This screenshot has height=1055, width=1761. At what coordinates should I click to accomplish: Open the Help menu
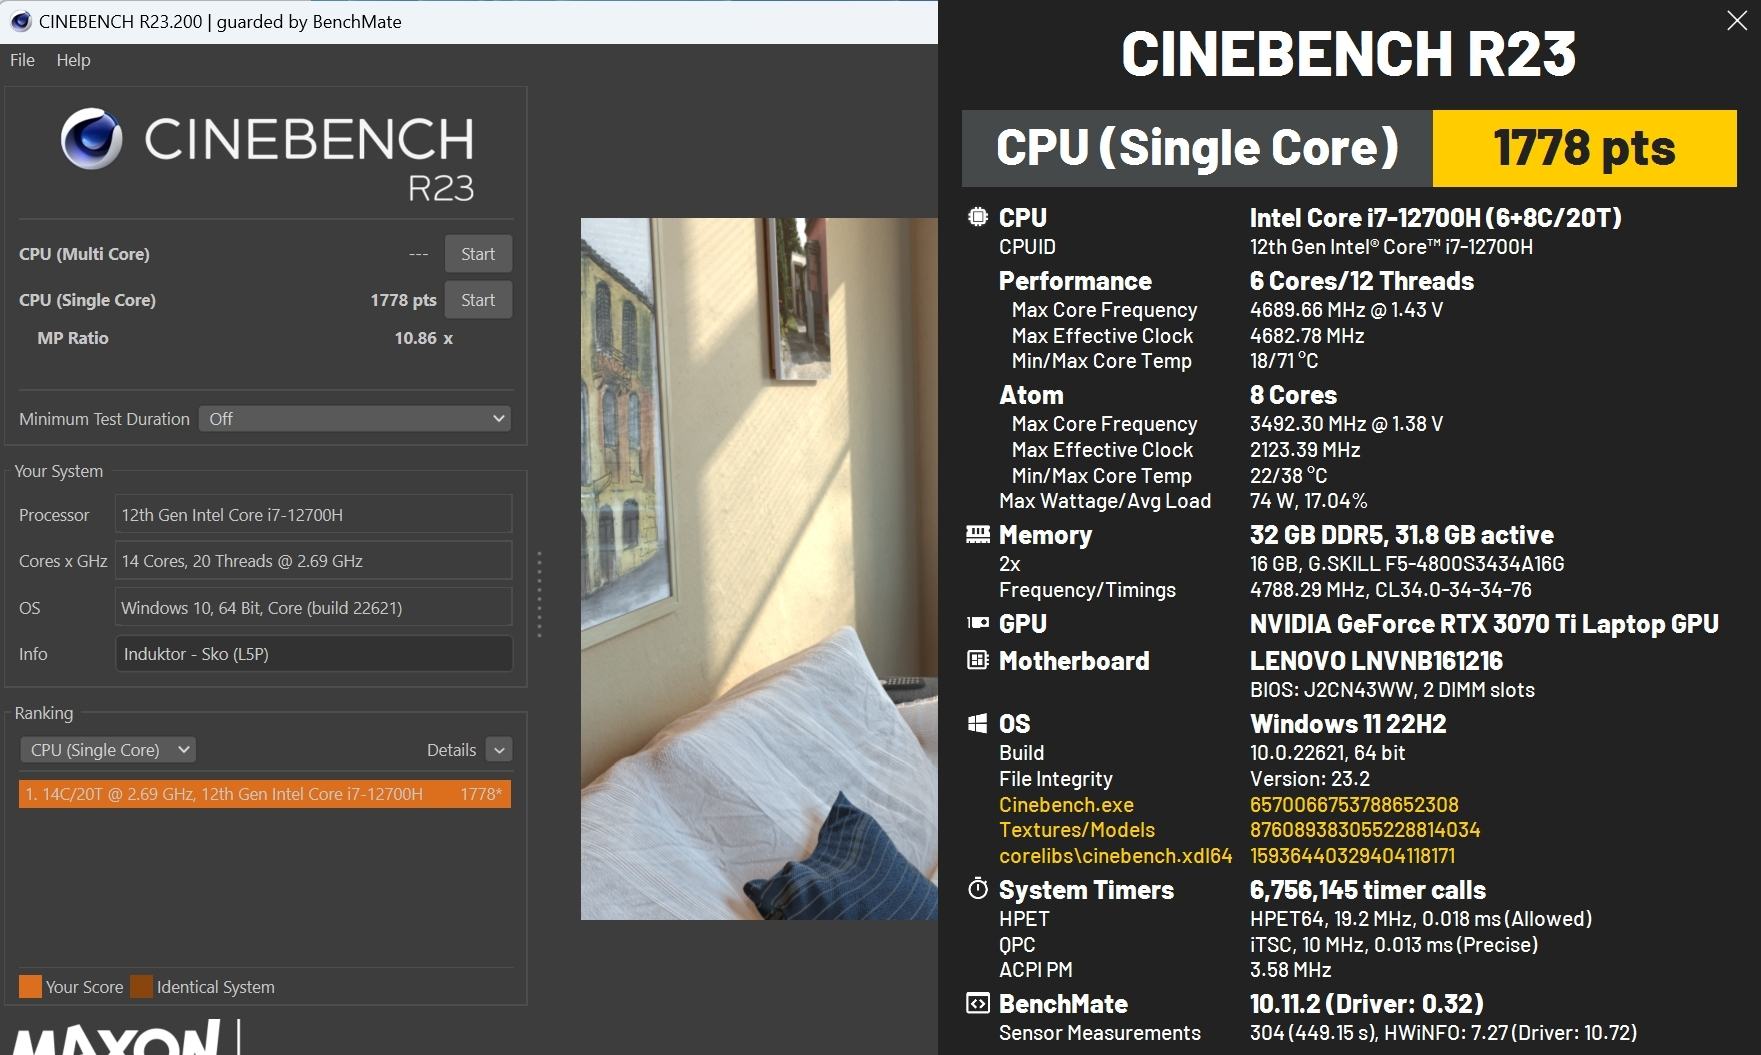pos(73,60)
